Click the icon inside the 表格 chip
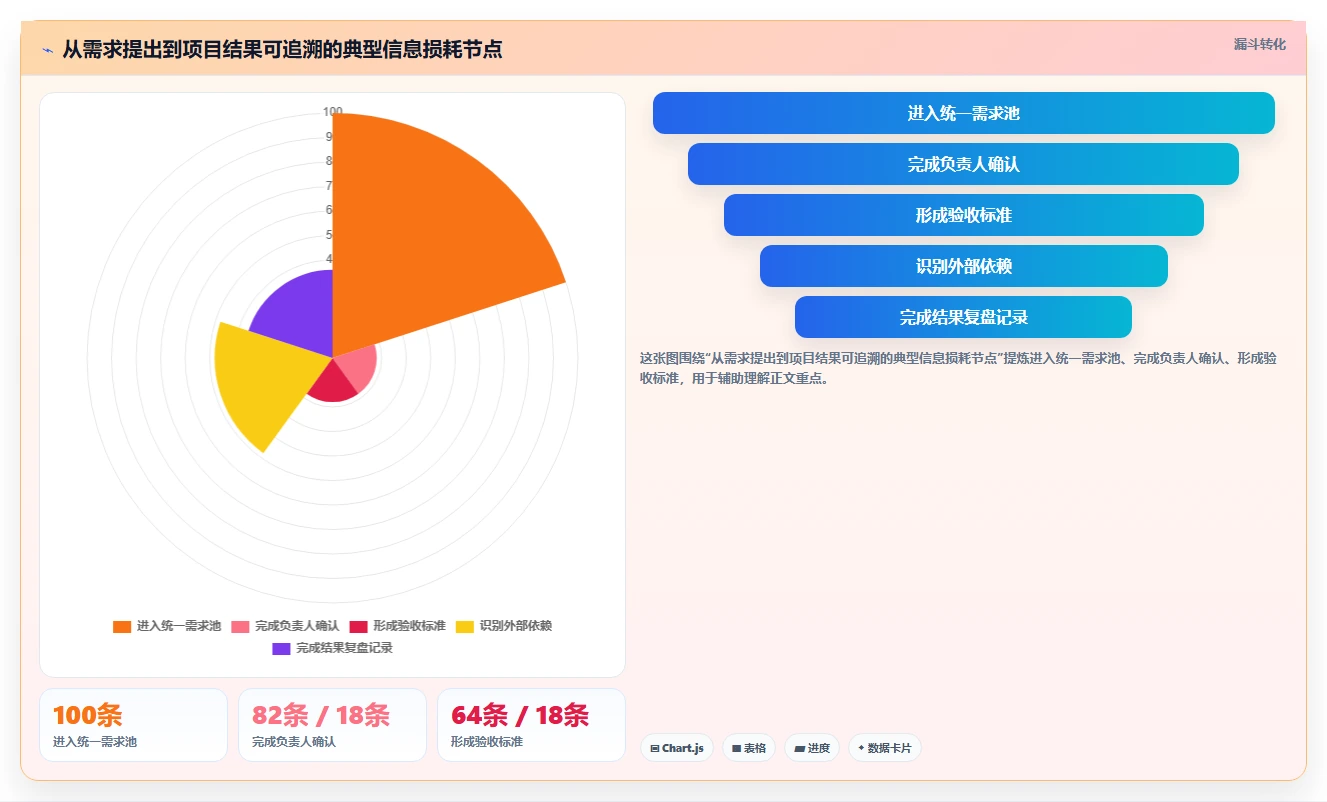 click(x=737, y=748)
